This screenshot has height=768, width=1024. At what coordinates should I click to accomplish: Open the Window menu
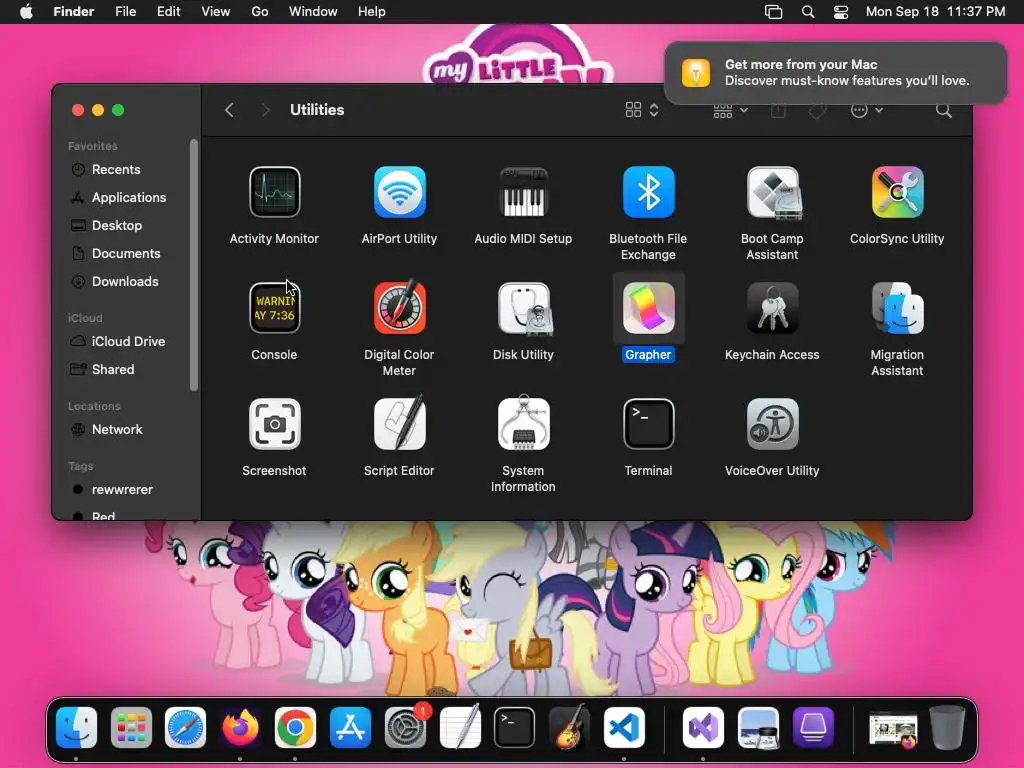point(313,12)
